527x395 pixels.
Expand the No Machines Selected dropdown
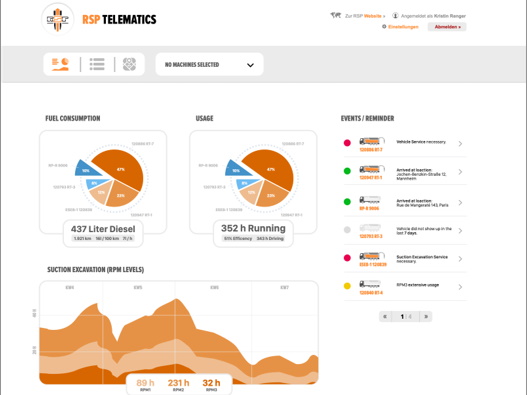209,65
